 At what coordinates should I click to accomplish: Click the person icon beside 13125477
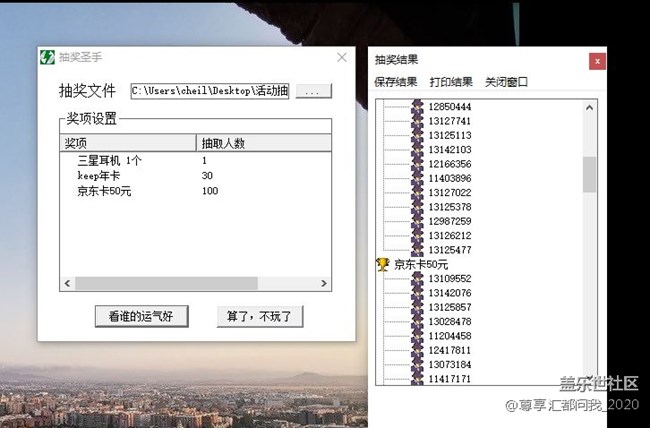click(x=417, y=250)
